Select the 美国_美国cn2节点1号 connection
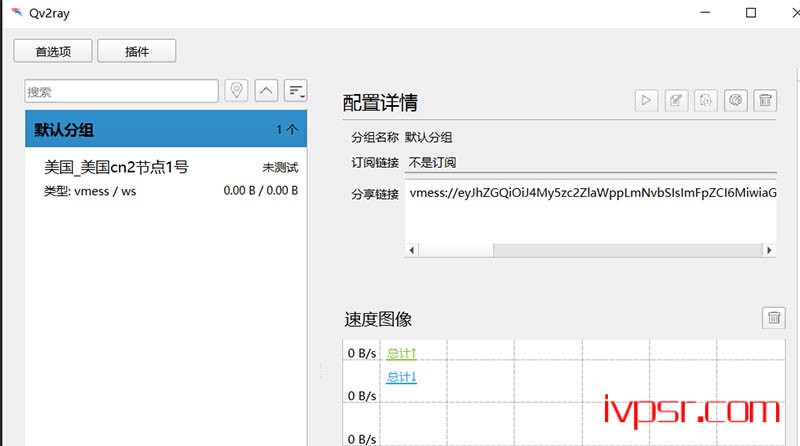 166,178
